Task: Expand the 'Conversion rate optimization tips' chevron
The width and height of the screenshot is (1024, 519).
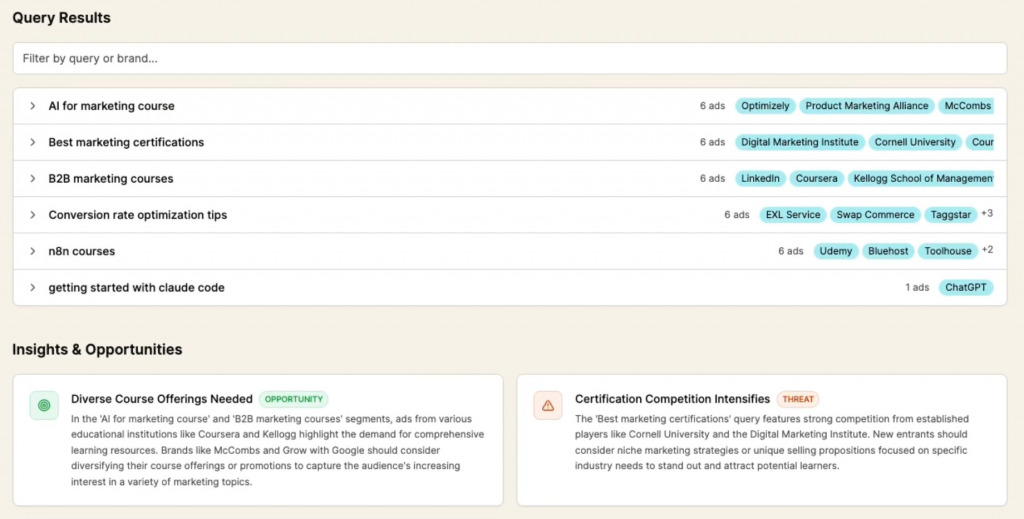Action: coord(33,215)
